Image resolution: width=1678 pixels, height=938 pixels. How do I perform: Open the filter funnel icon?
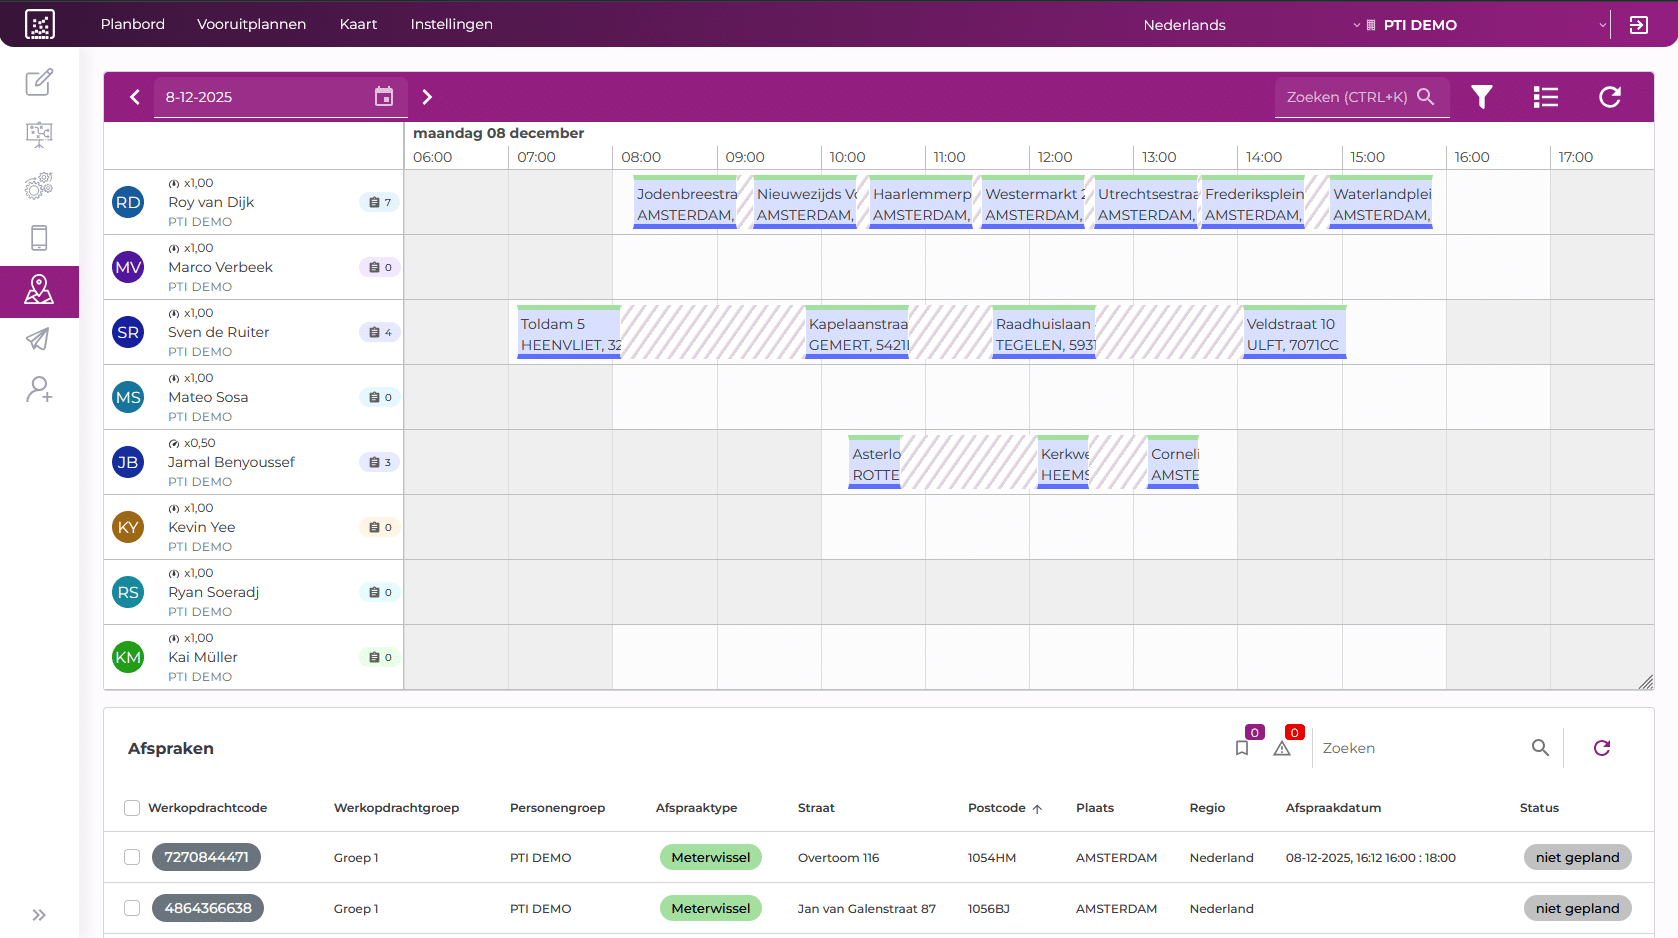[1482, 97]
